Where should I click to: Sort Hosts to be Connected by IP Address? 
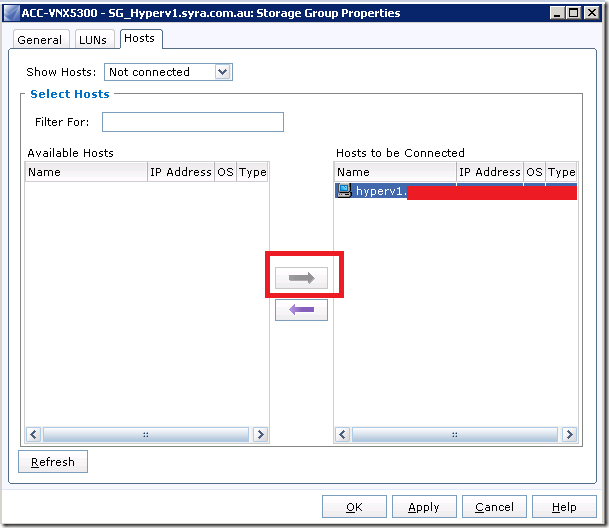(490, 172)
